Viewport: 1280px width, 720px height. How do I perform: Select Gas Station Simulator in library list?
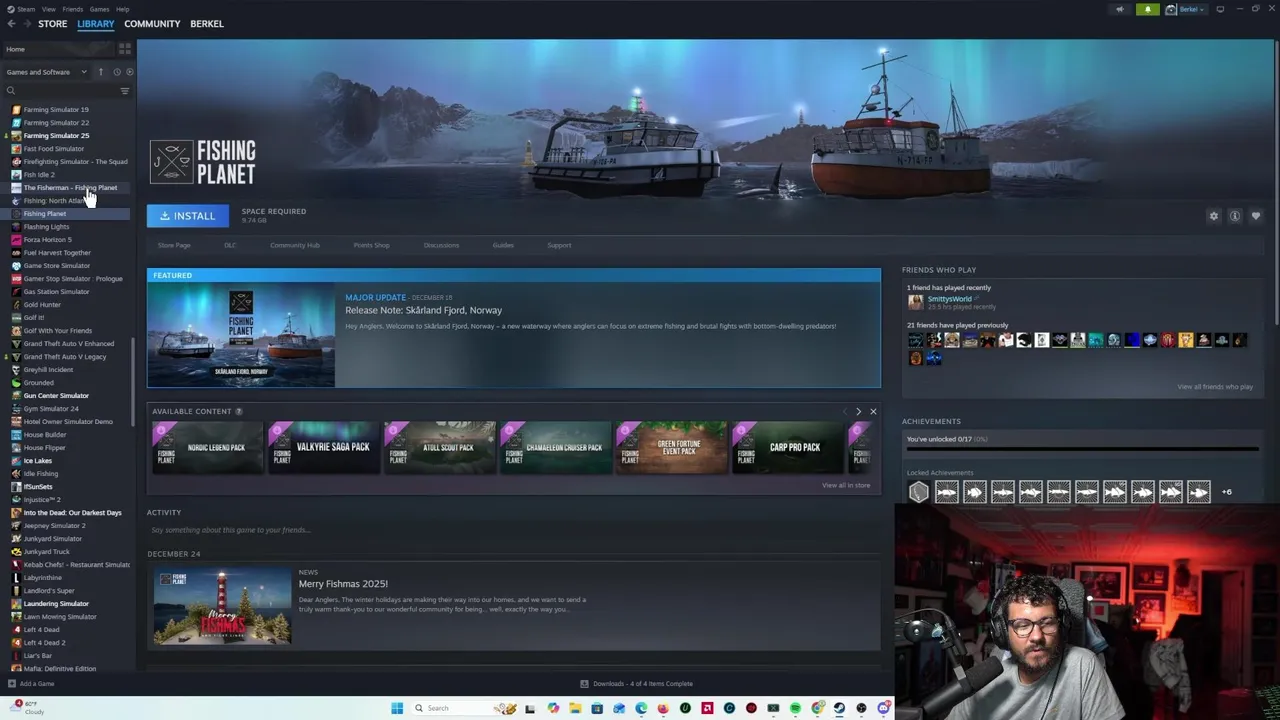[56, 292]
